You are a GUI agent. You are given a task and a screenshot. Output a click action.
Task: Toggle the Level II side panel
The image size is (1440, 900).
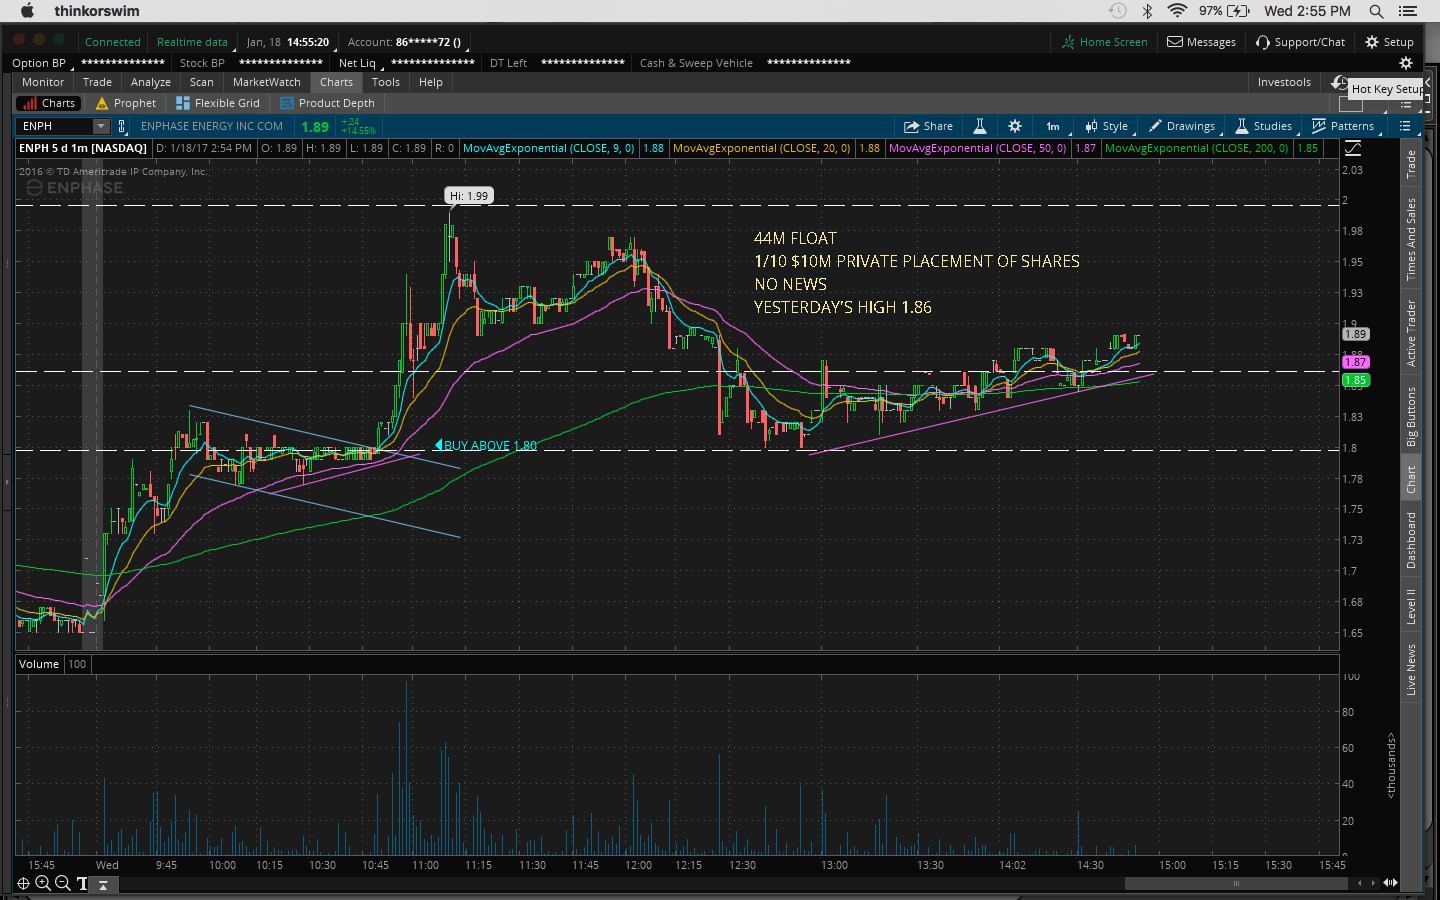[x=1411, y=606]
